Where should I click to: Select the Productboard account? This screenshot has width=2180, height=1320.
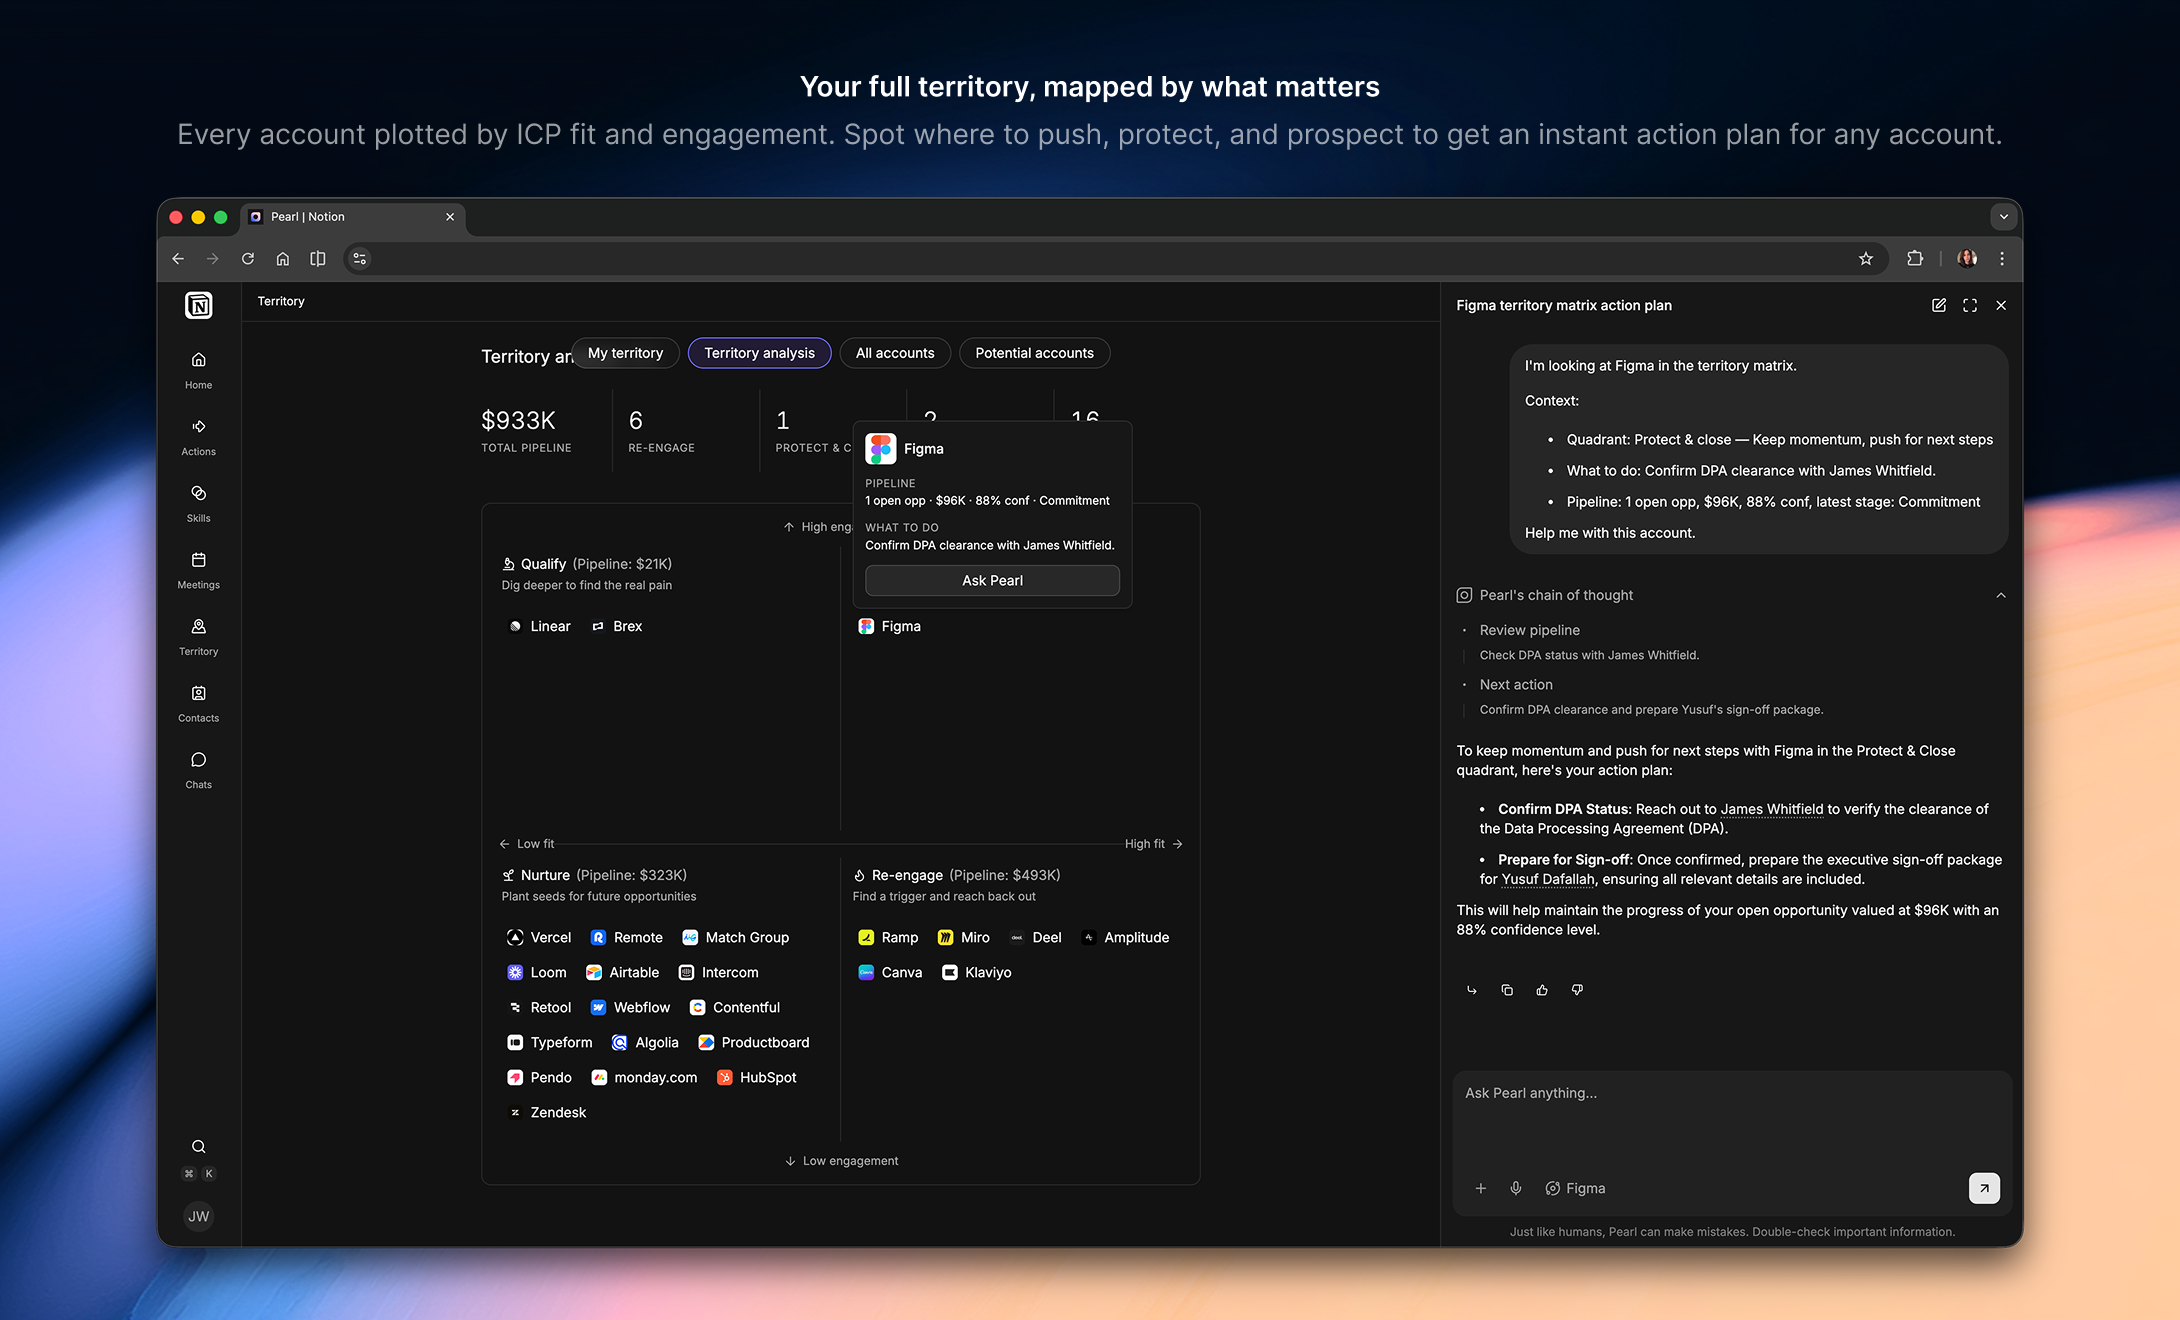pos(754,1042)
